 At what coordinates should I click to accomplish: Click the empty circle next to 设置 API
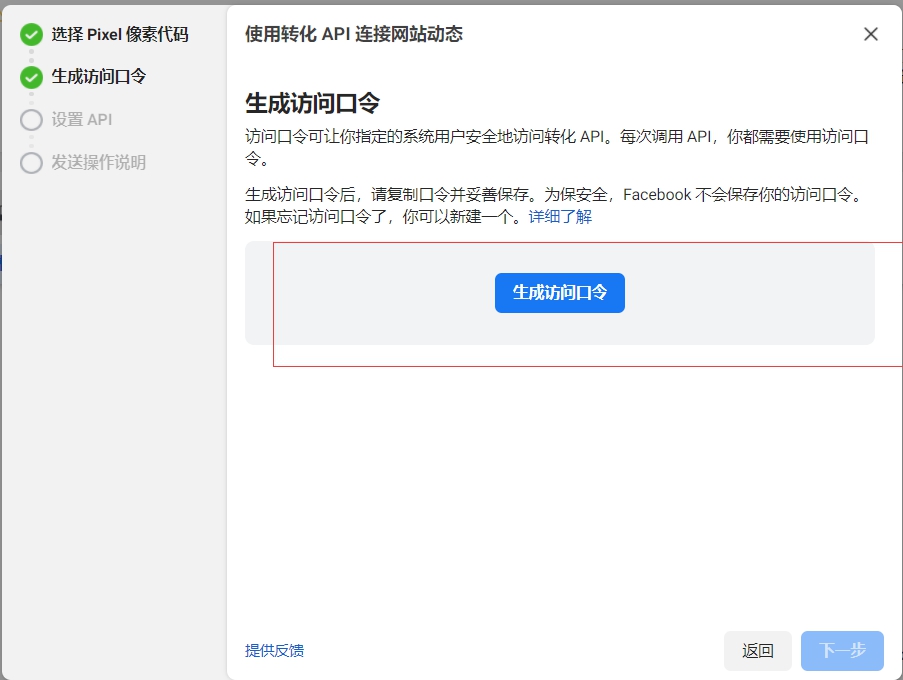[31, 120]
